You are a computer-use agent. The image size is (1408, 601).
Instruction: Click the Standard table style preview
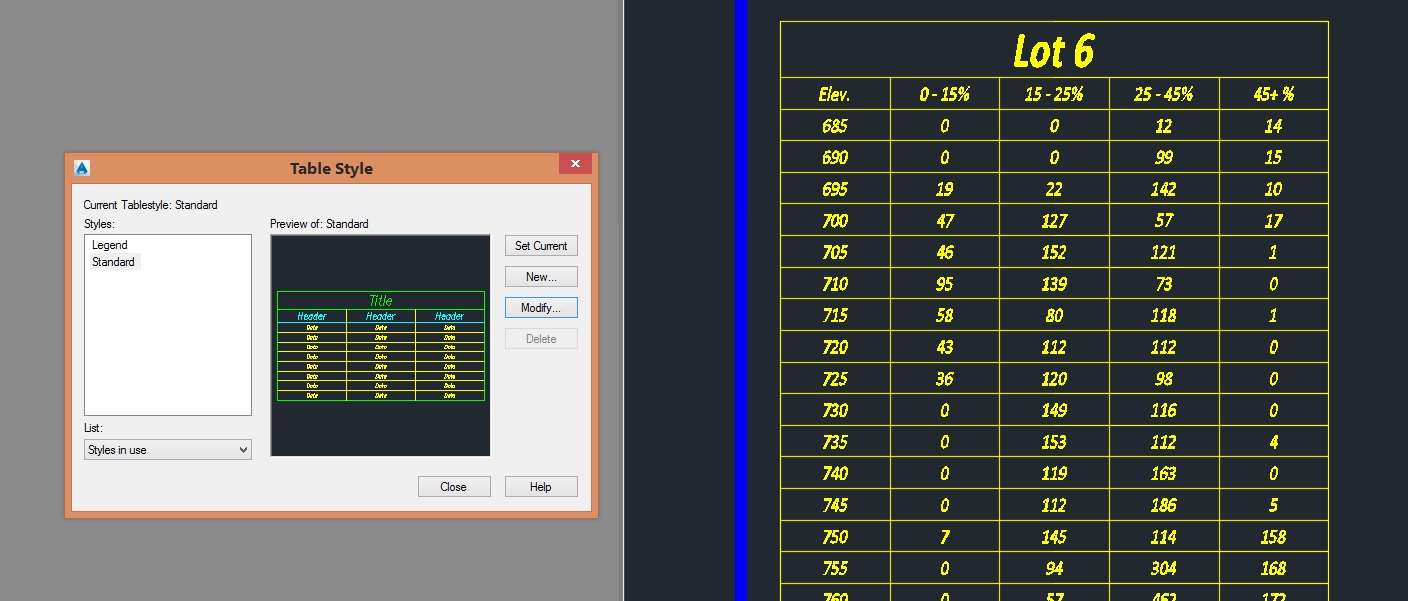point(380,346)
